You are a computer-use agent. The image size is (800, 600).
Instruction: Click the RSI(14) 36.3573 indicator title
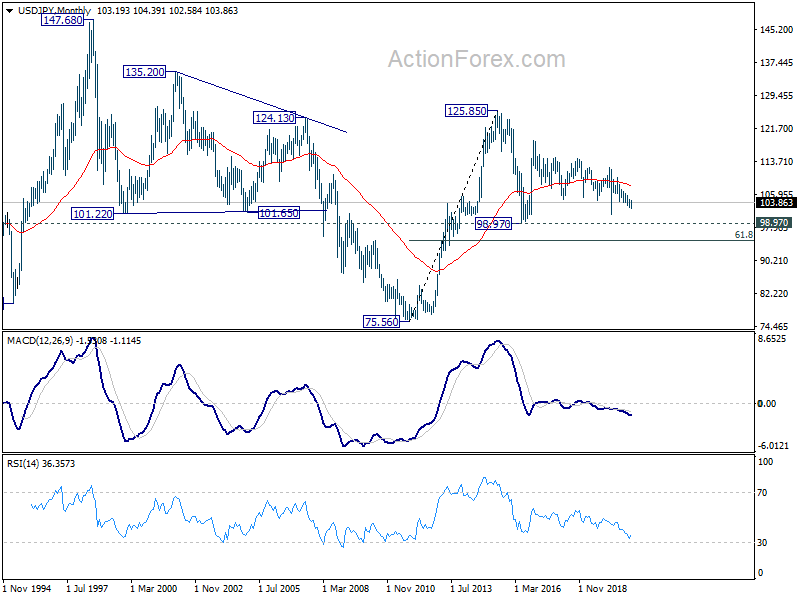(x=41, y=463)
